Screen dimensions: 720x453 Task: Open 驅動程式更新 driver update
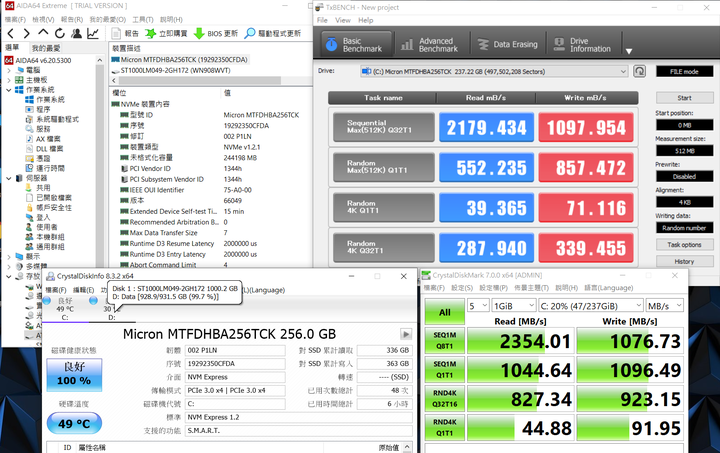(x=273, y=34)
